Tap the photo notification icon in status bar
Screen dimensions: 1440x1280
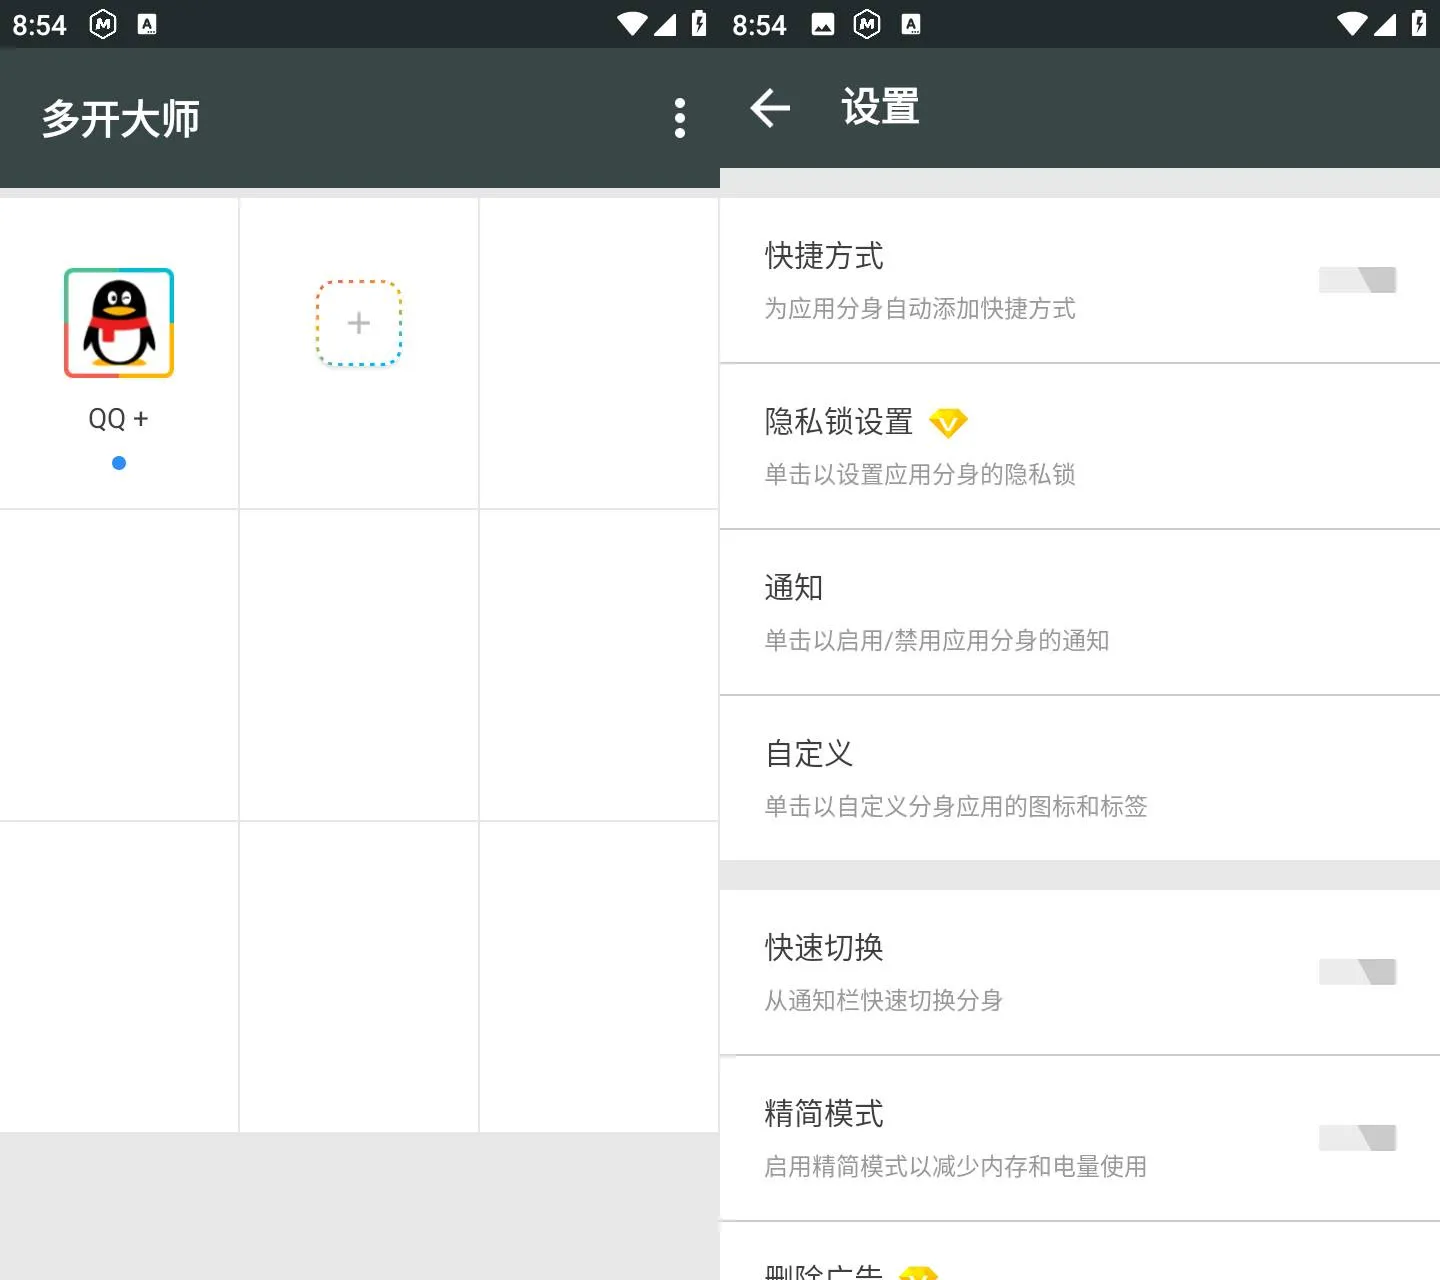point(823,24)
